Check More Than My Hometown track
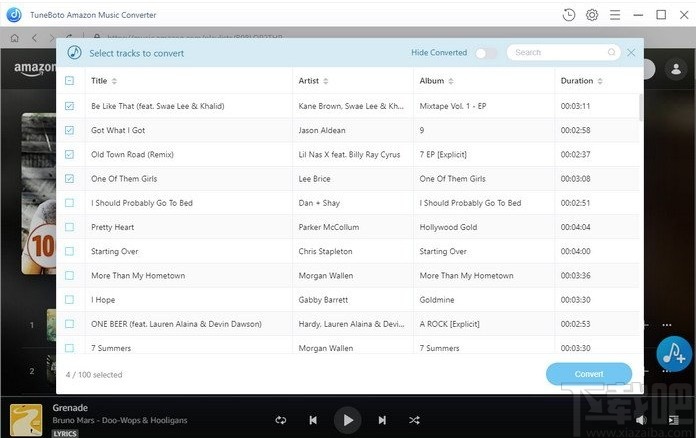Screen dimensions: 696x438 coord(70,276)
